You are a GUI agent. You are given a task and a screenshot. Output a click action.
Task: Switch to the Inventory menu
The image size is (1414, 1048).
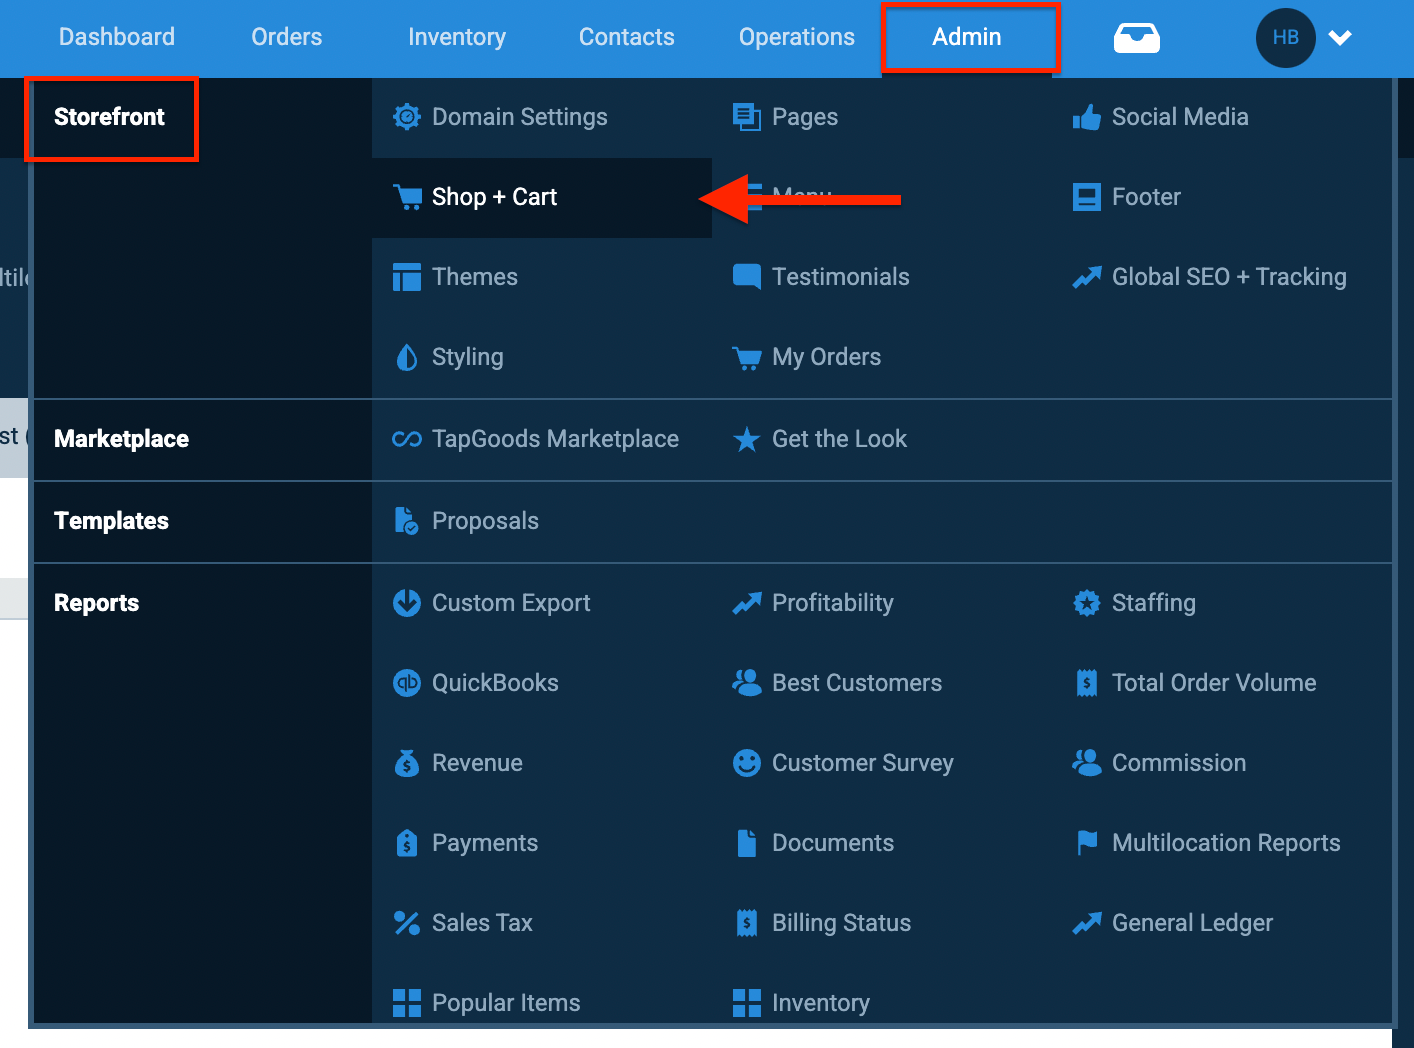[456, 37]
